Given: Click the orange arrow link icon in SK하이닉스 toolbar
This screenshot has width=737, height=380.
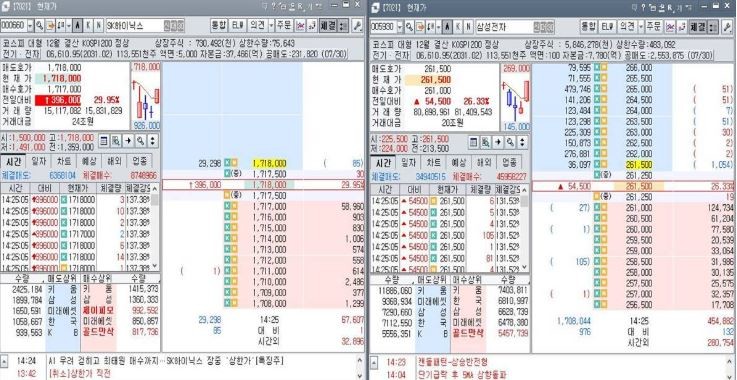Looking at the screenshot, I should pos(50,25).
